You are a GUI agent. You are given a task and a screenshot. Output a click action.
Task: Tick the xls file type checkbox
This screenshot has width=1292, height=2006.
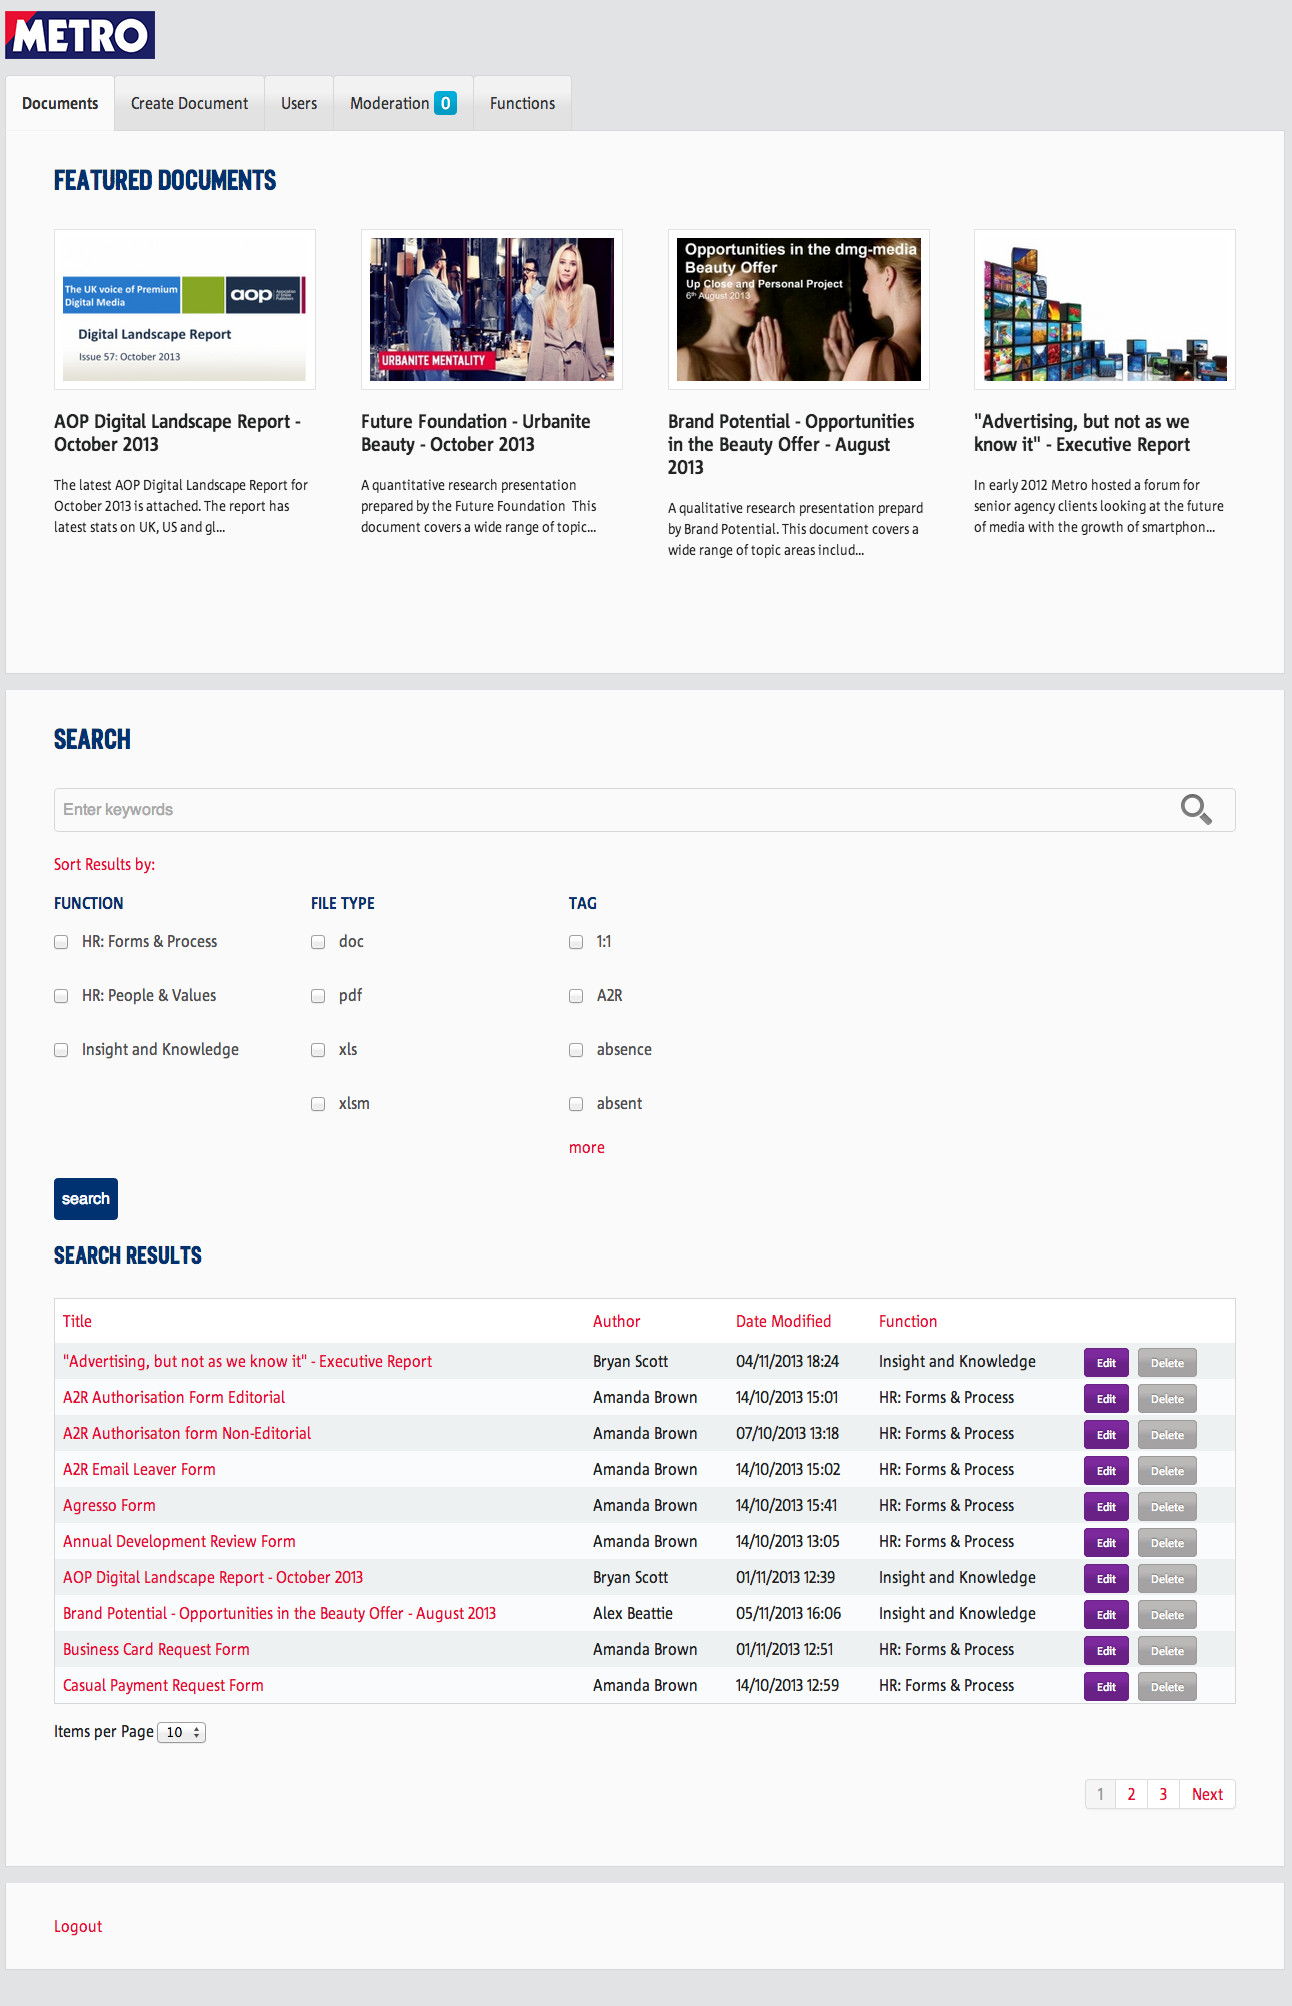click(x=318, y=1050)
